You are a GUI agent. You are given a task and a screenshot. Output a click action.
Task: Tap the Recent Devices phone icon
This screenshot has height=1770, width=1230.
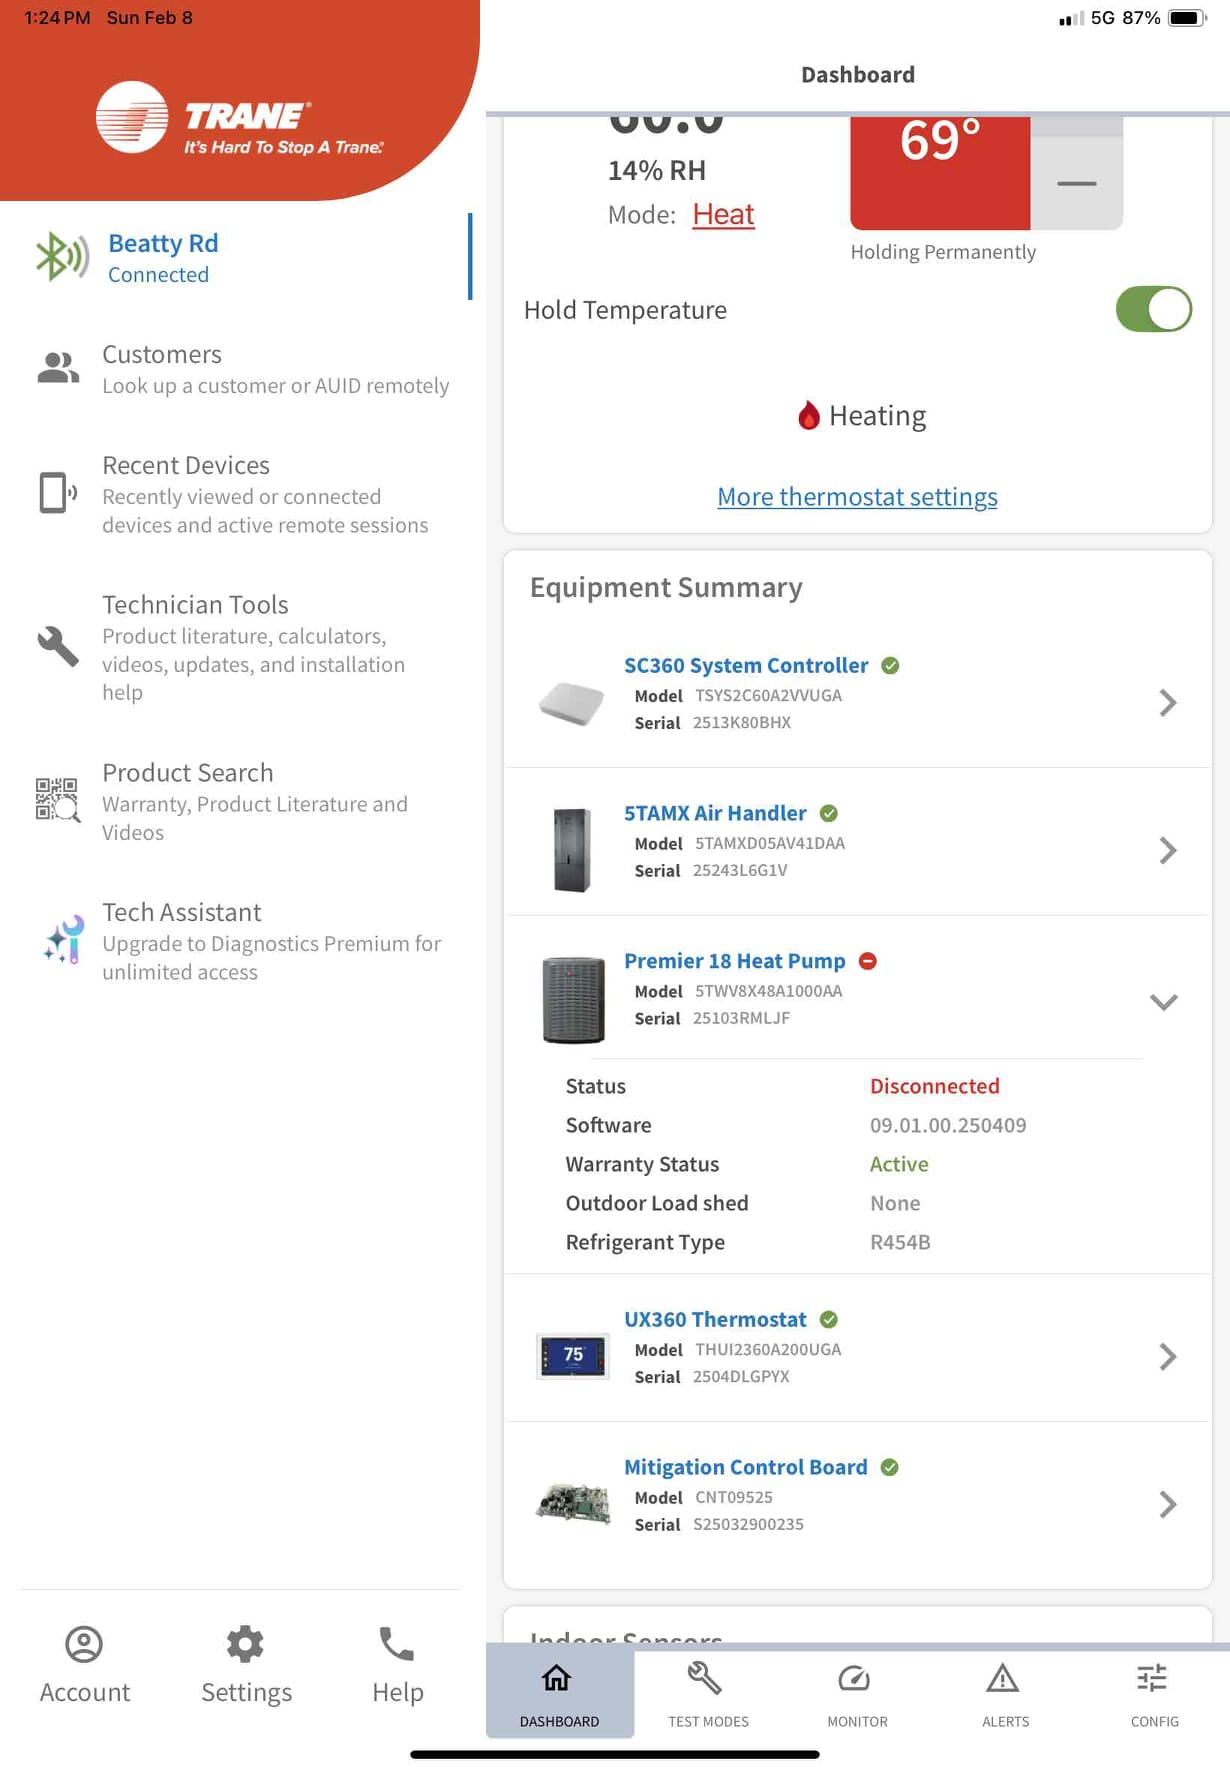[x=57, y=493]
